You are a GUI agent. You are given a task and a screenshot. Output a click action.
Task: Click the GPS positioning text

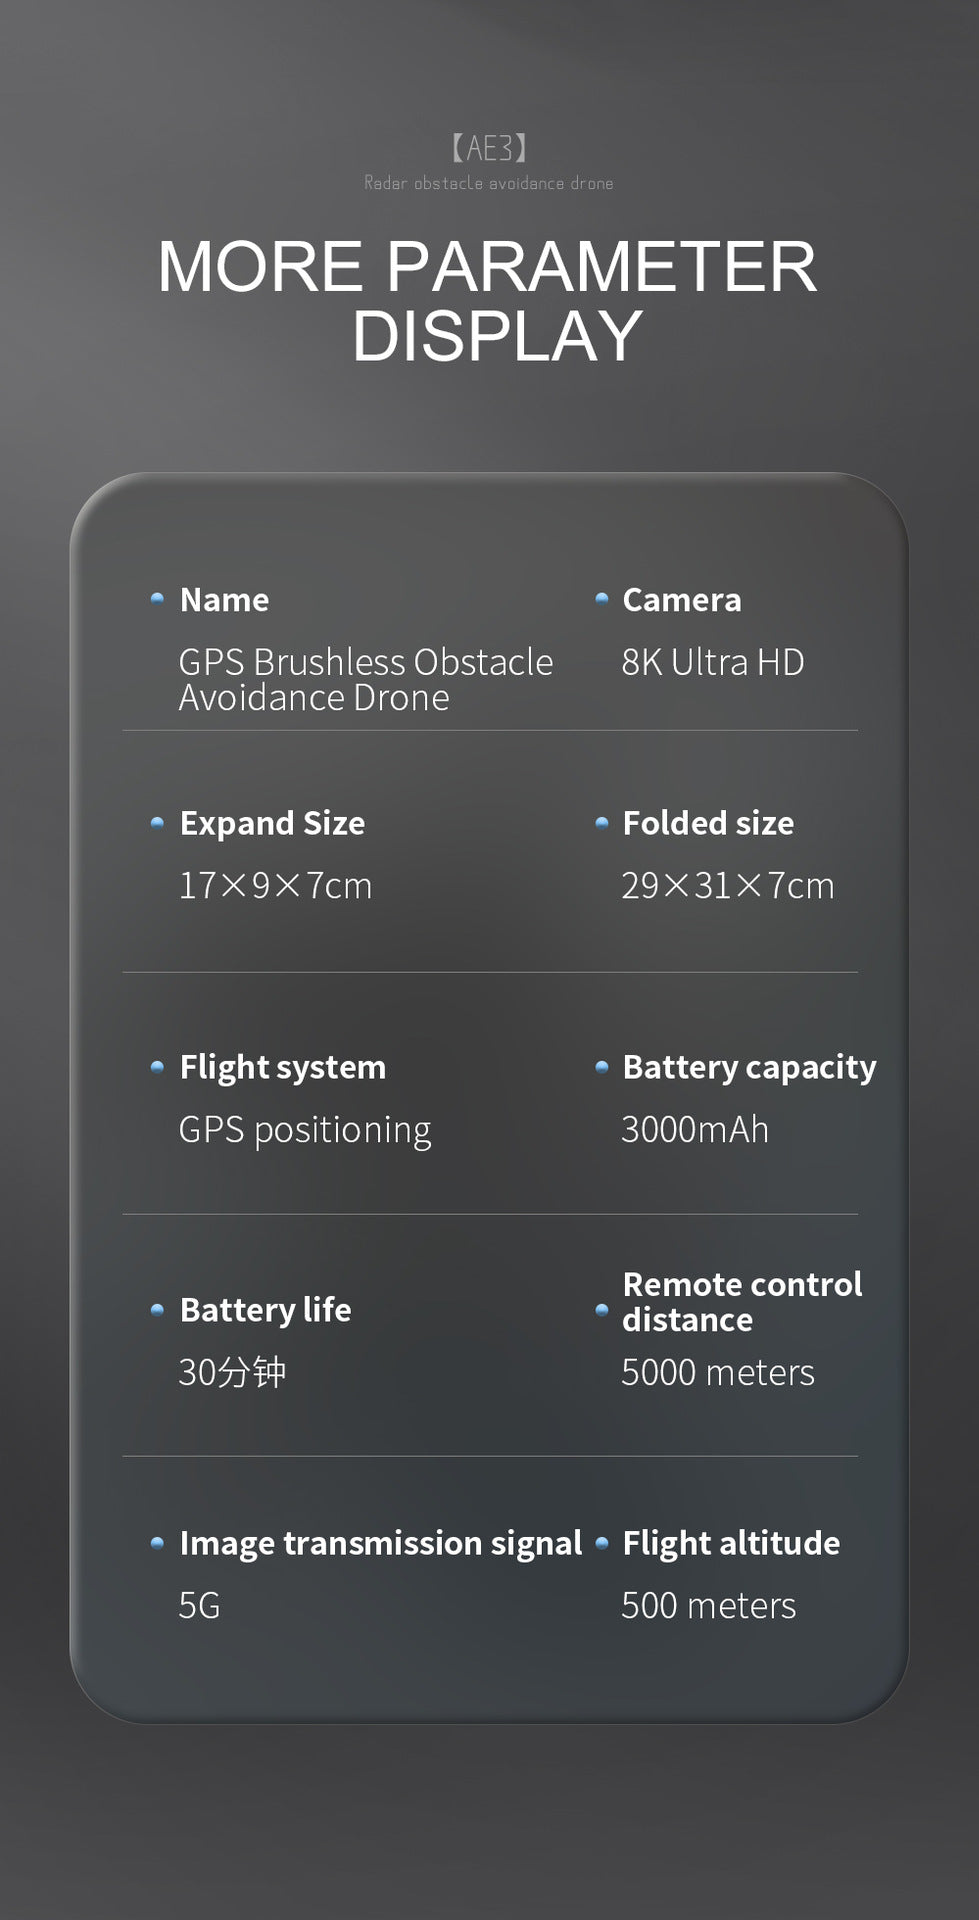[305, 1129]
